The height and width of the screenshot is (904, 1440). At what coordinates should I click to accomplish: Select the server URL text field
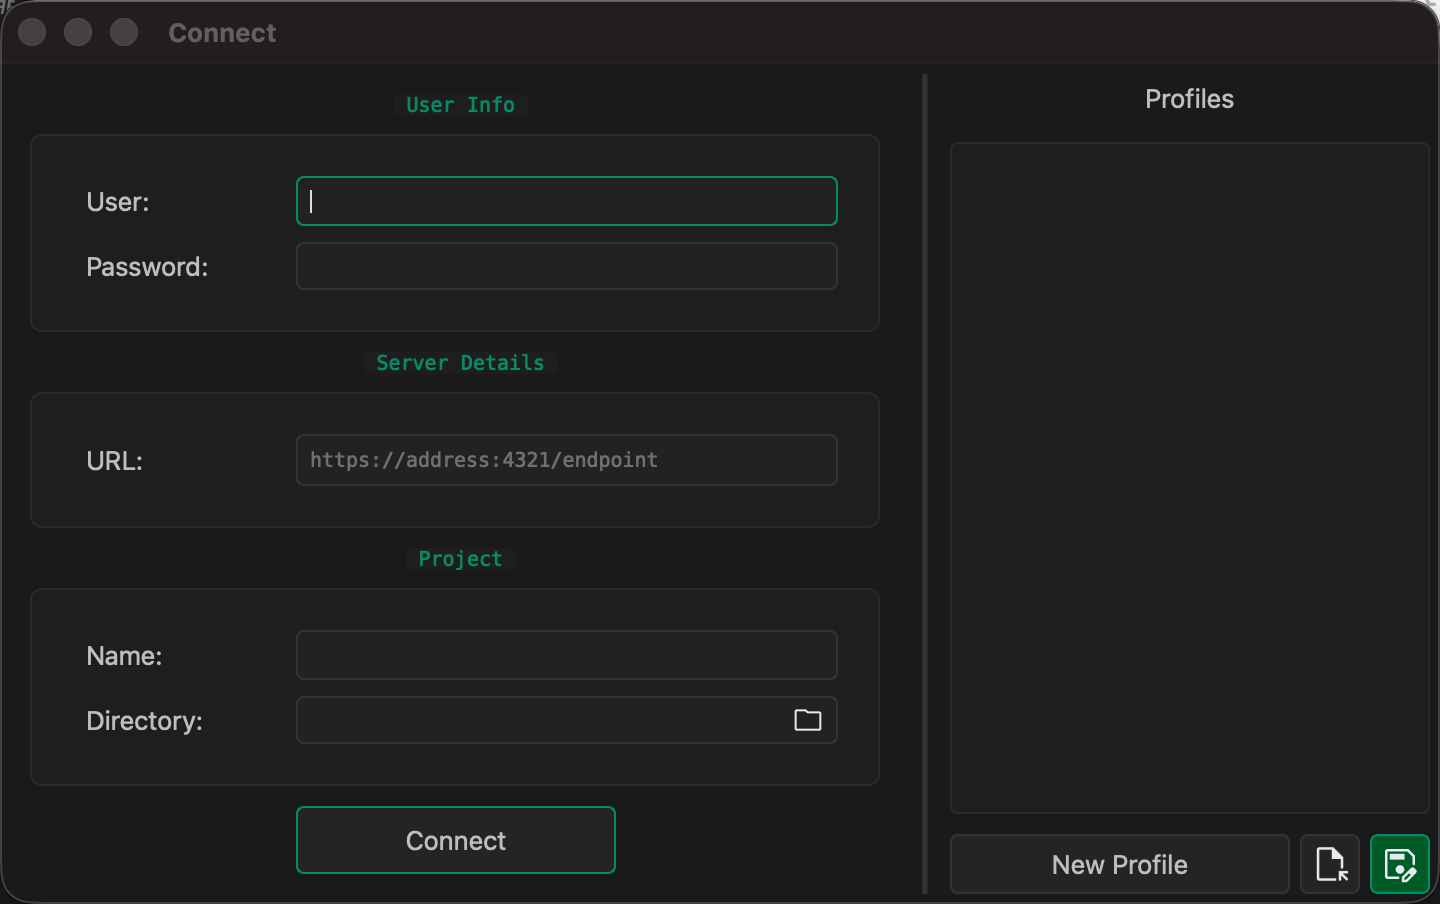click(566, 460)
